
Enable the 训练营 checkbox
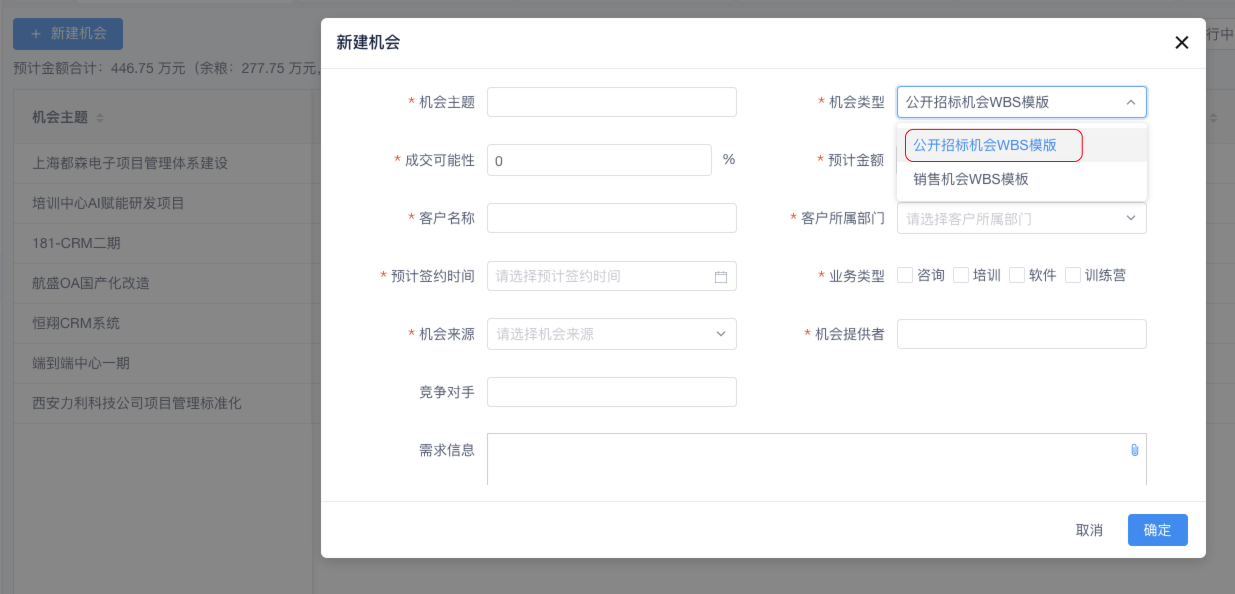[1073, 275]
